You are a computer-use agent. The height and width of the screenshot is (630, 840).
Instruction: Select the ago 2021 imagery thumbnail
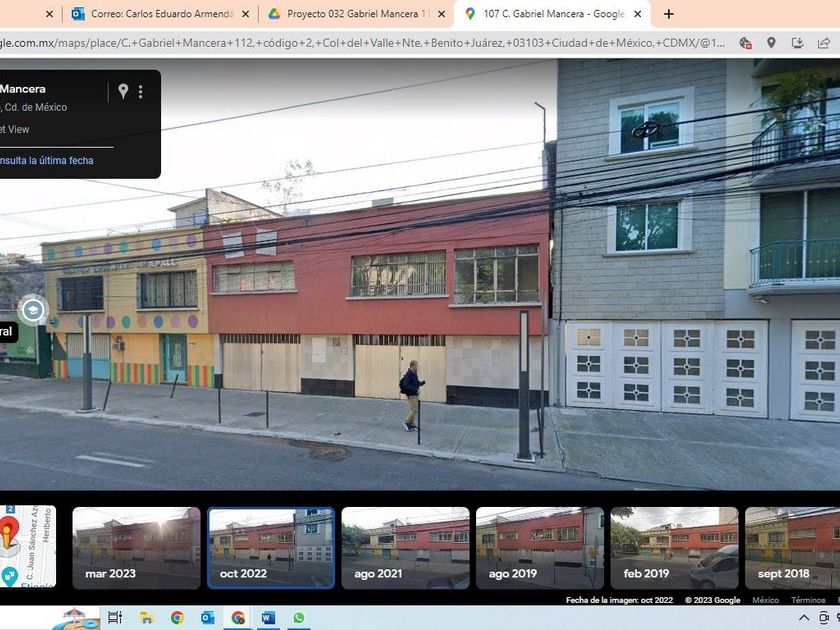point(405,548)
